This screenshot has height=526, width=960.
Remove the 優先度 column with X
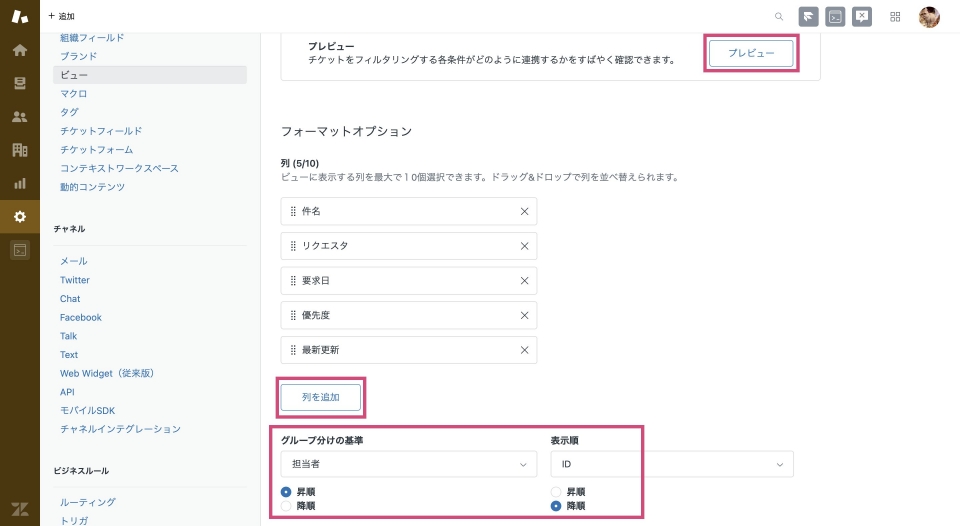point(524,315)
